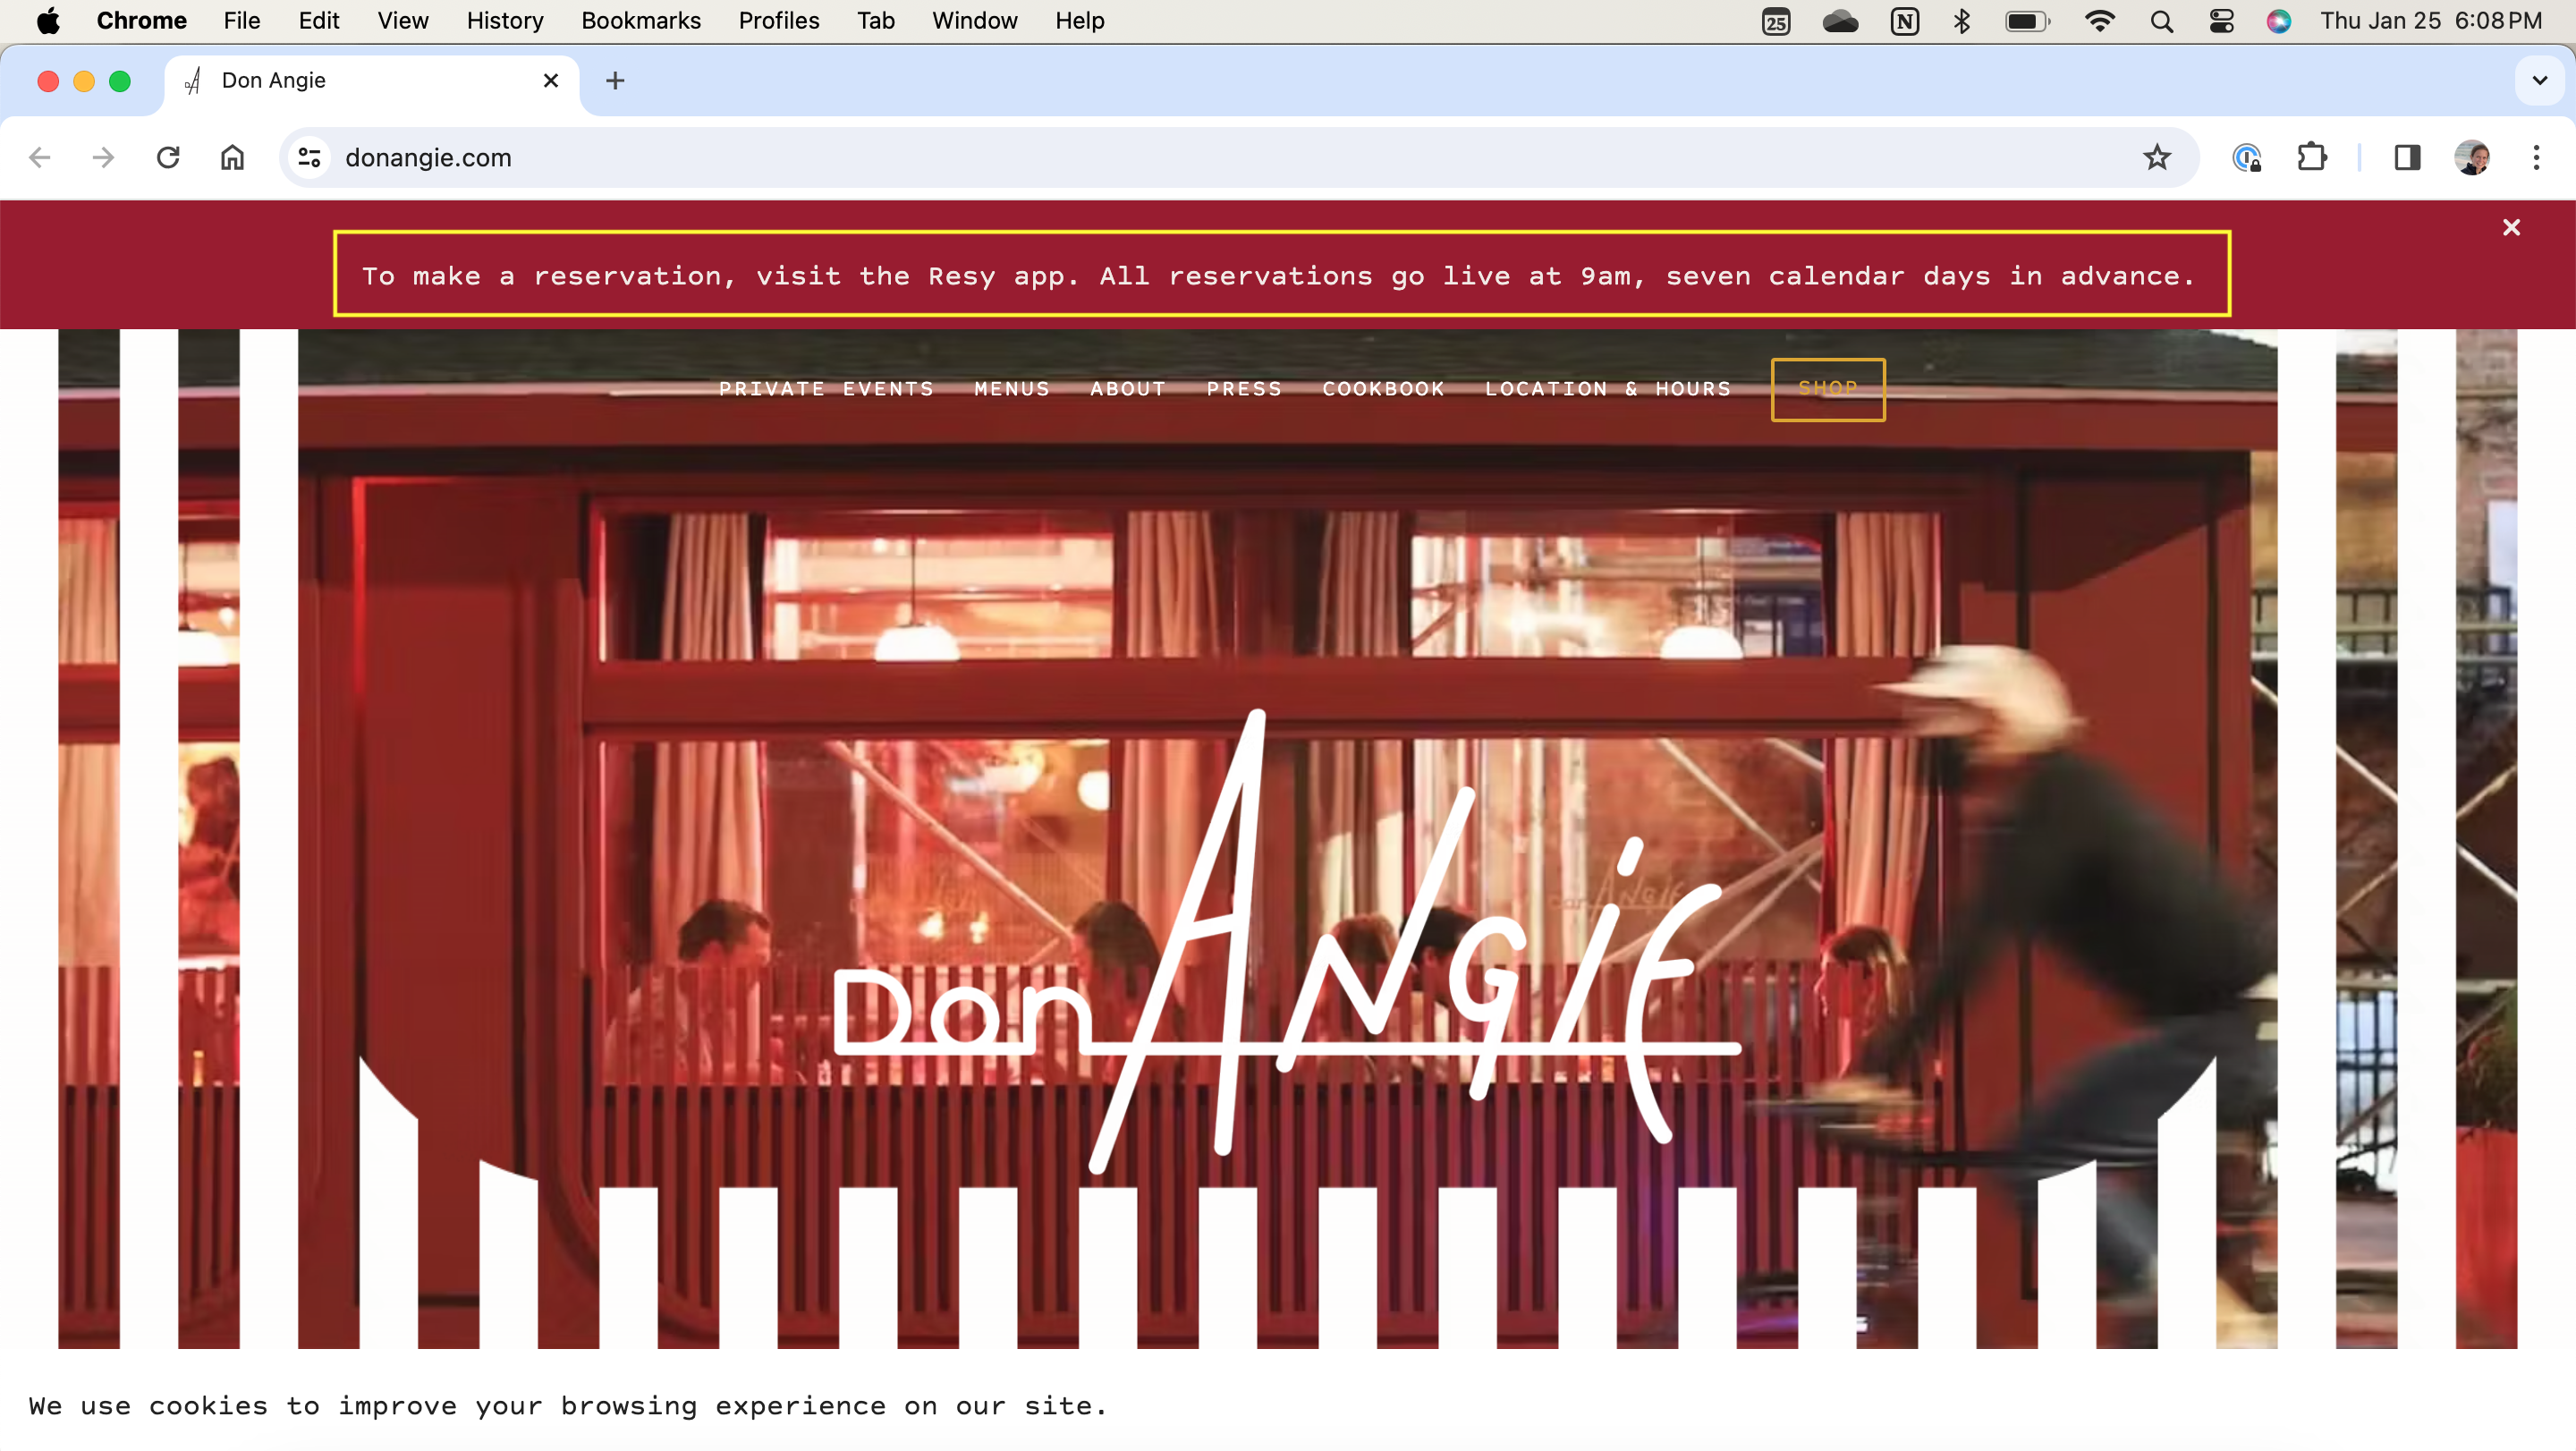Viewport: 2576px width, 1451px height.
Task: Open the Window menu
Action: click(974, 21)
